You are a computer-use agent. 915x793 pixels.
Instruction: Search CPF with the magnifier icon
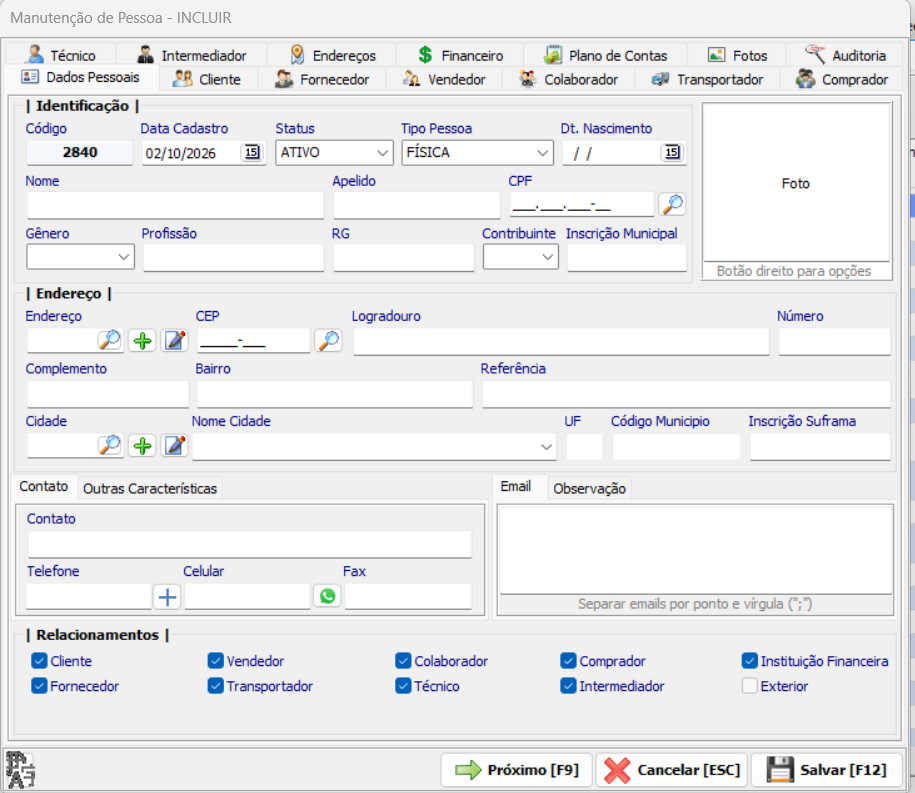(x=672, y=204)
